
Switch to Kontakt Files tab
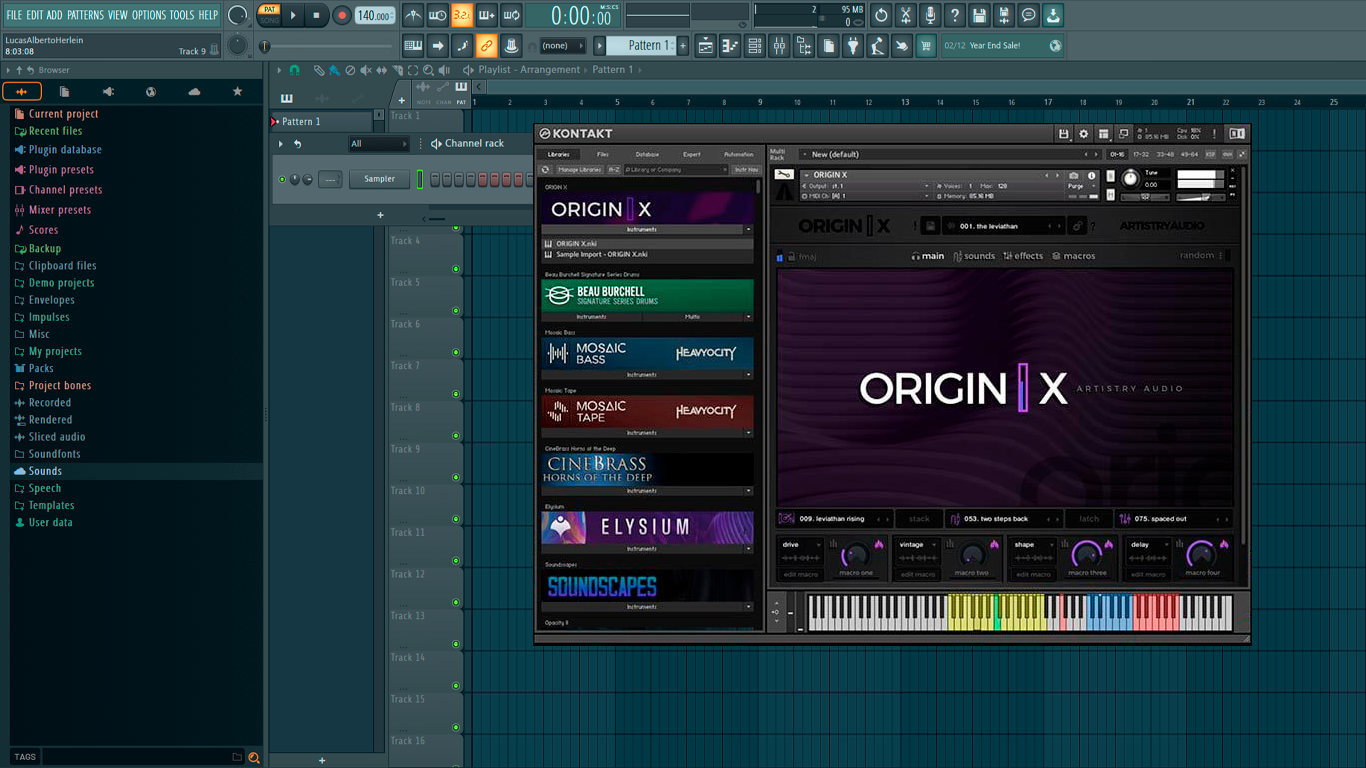pyautogui.click(x=603, y=155)
